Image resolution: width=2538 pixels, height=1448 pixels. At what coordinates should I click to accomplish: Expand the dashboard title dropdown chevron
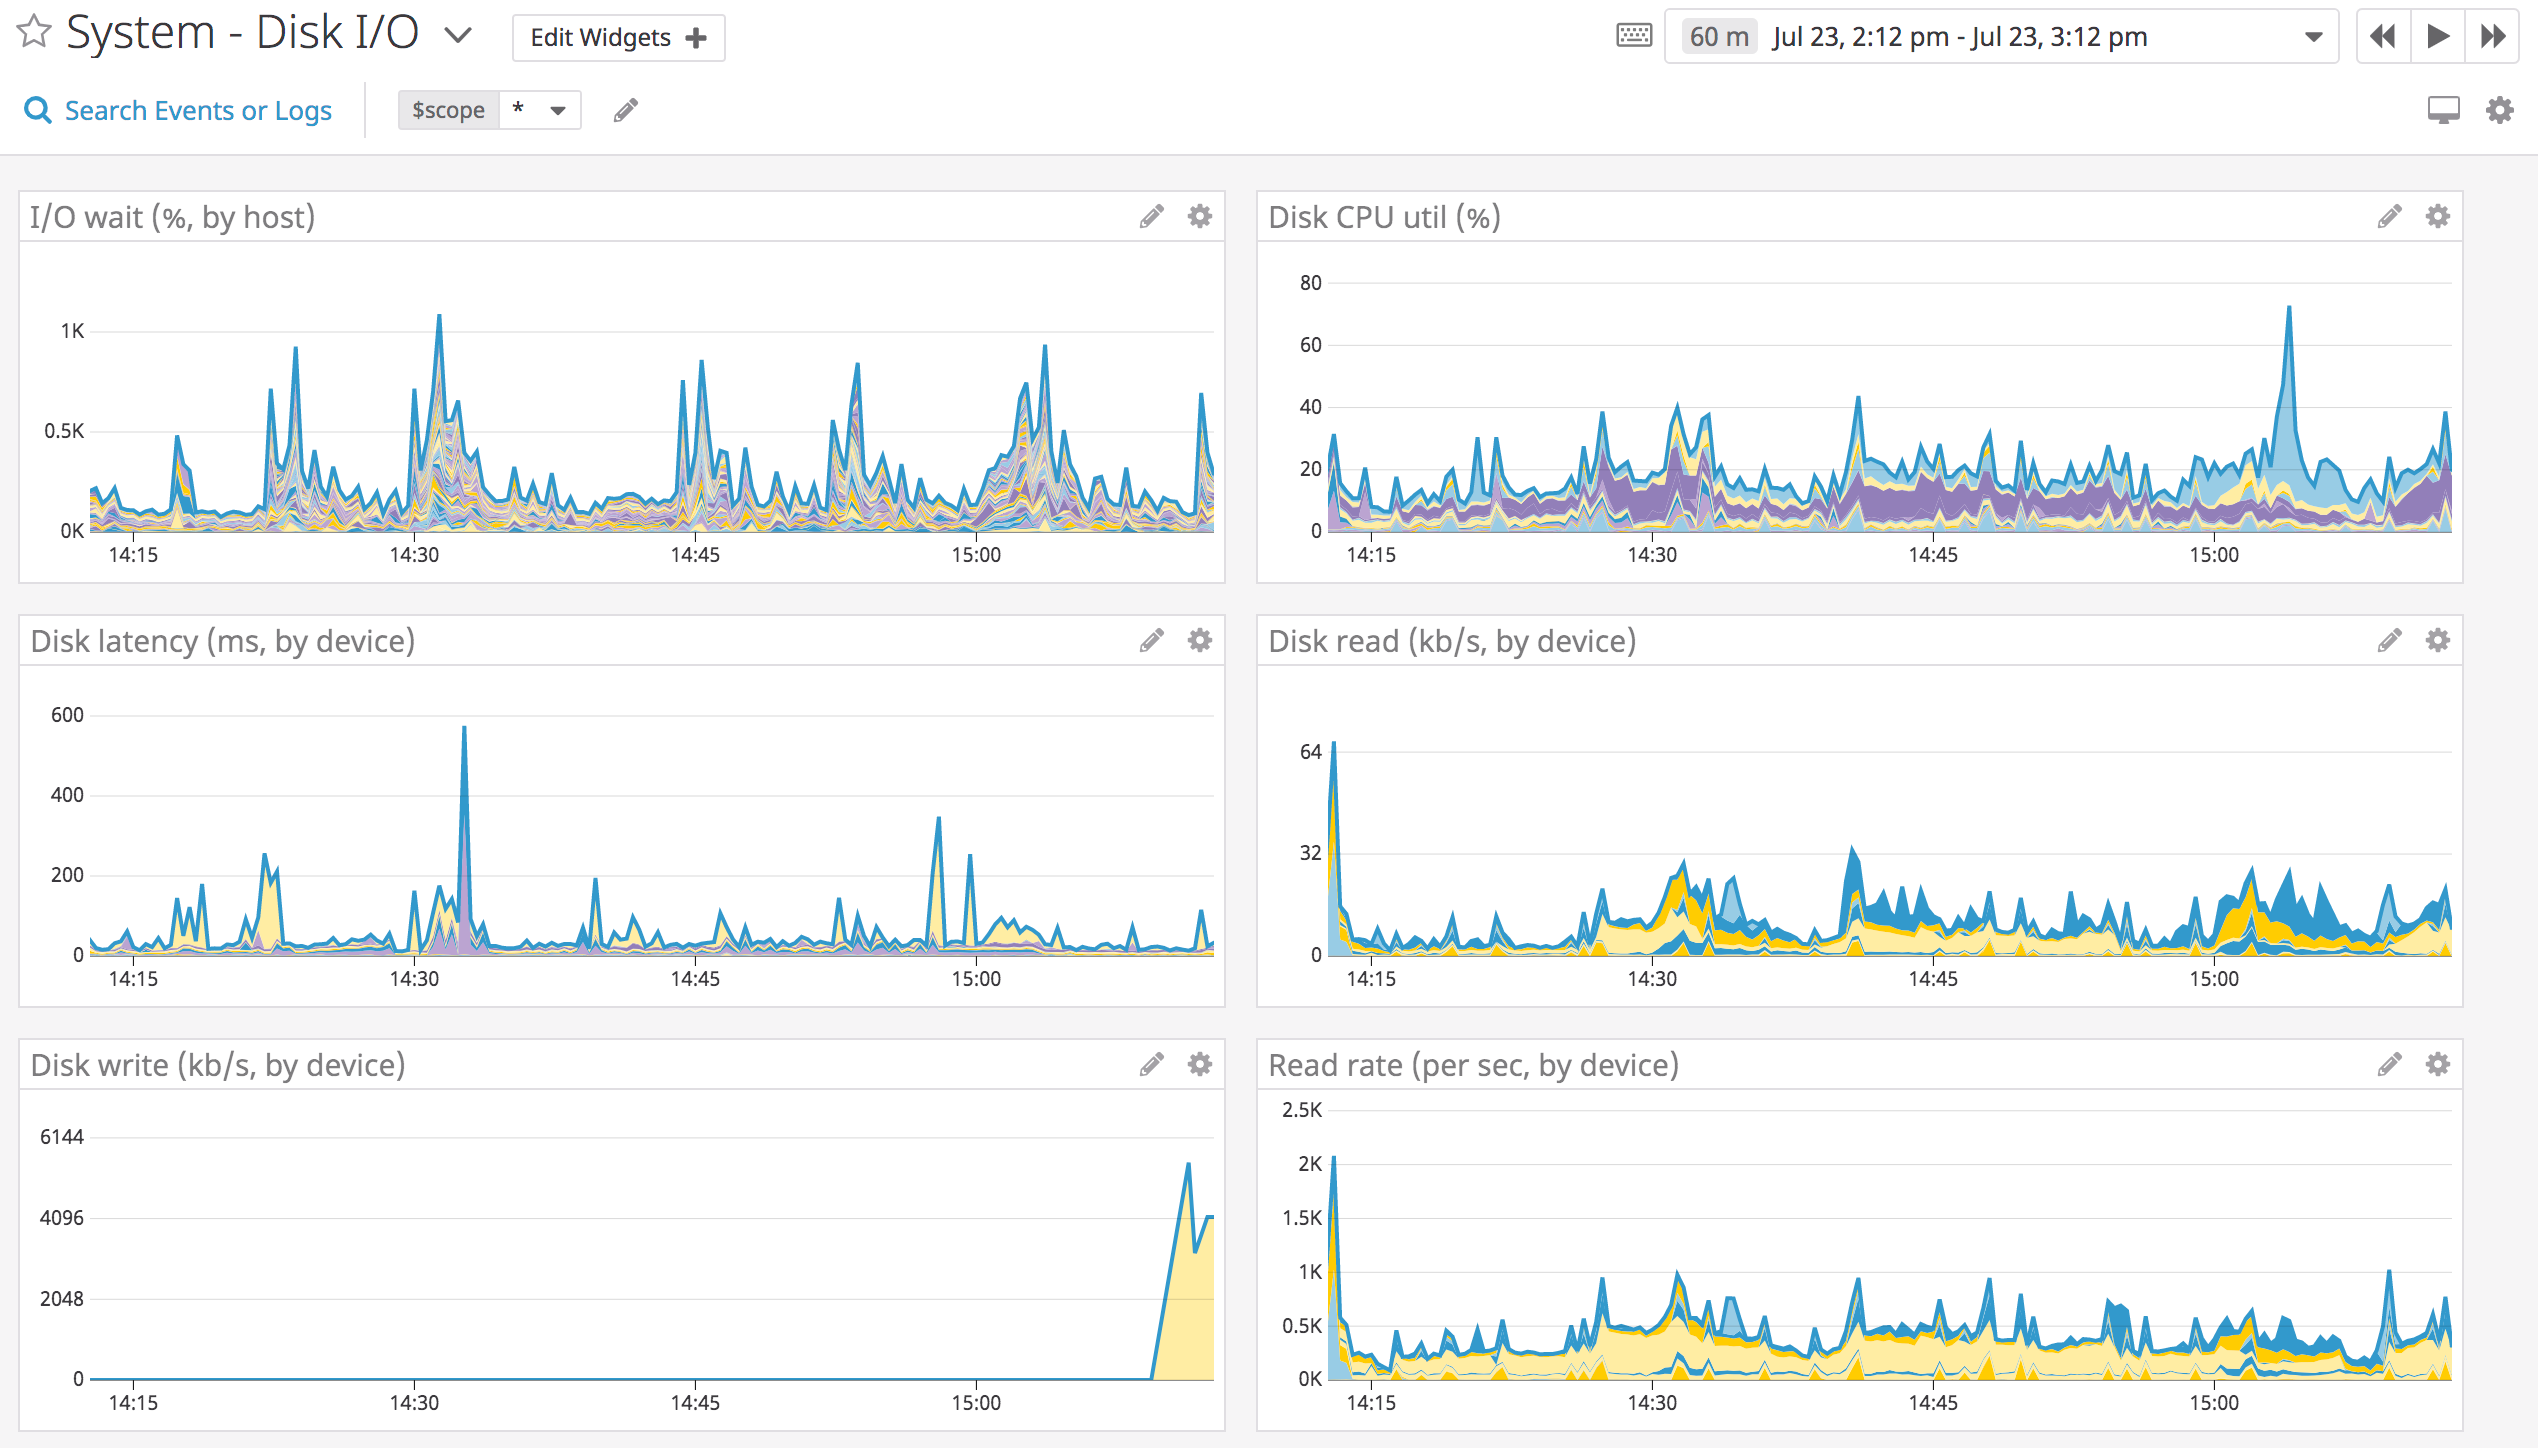458,36
